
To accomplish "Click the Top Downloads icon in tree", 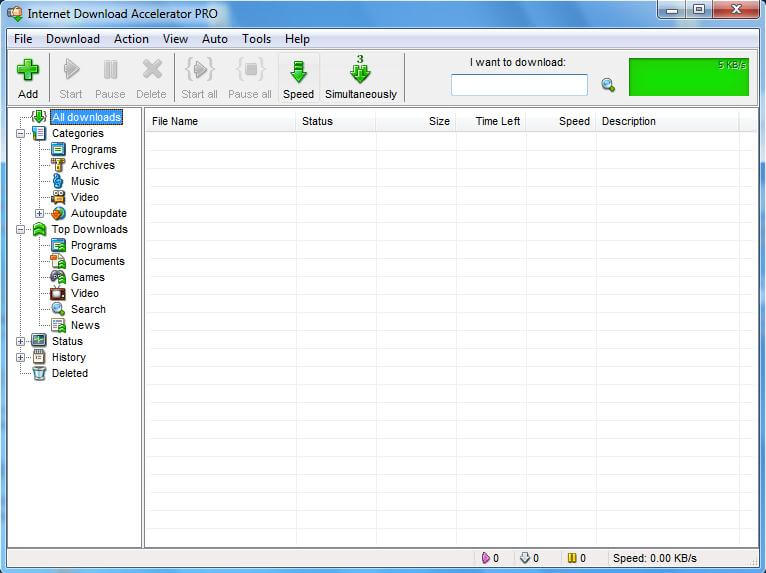I will pyautogui.click(x=39, y=229).
